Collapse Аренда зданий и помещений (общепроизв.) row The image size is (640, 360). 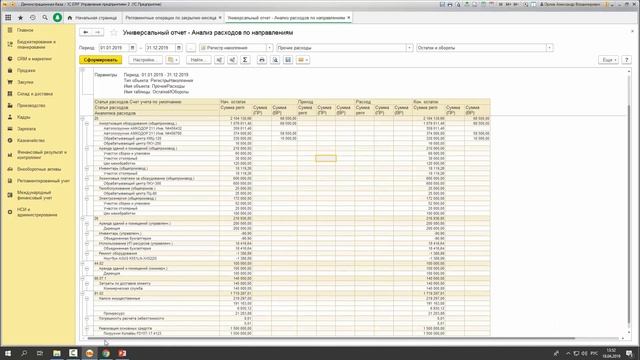tap(87, 149)
